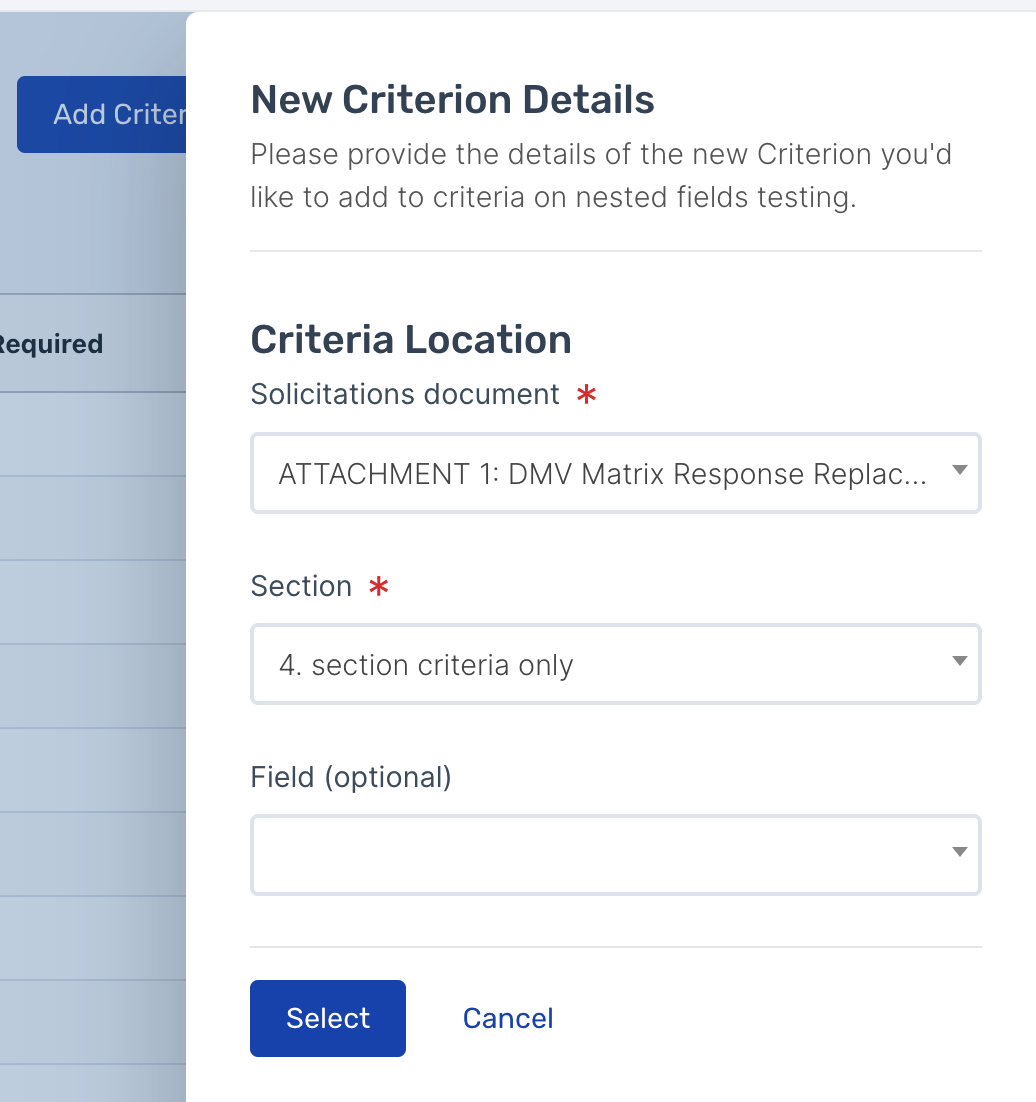Click the New Criterion Details heading
Viewport: 1036px width, 1102px height.
point(452,100)
